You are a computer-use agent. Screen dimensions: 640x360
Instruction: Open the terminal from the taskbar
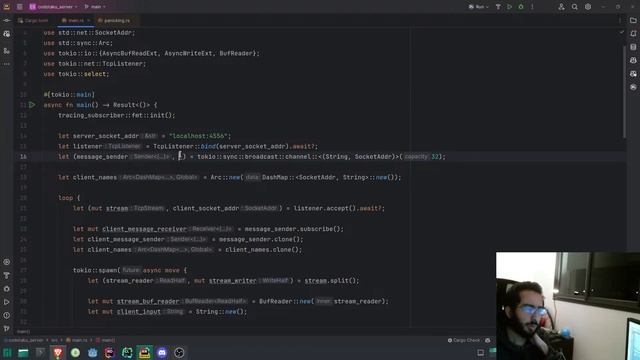[x=40, y=353]
